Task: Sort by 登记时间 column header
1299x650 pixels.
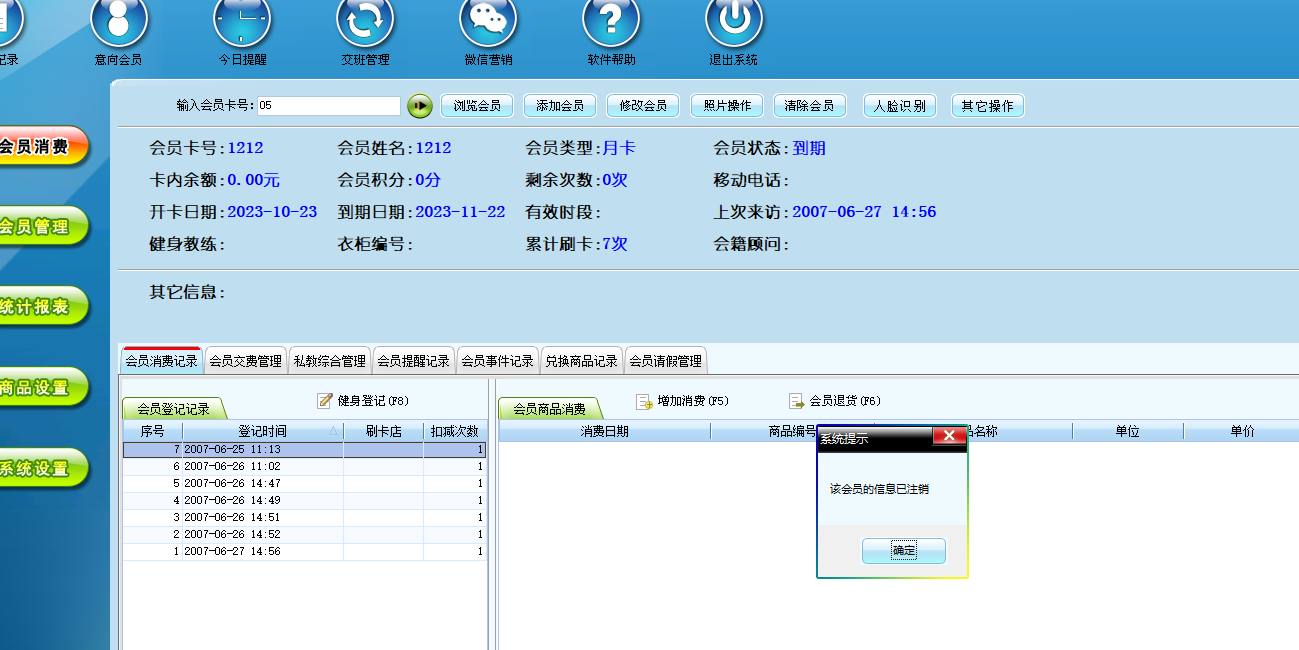Action: pos(262,431)
